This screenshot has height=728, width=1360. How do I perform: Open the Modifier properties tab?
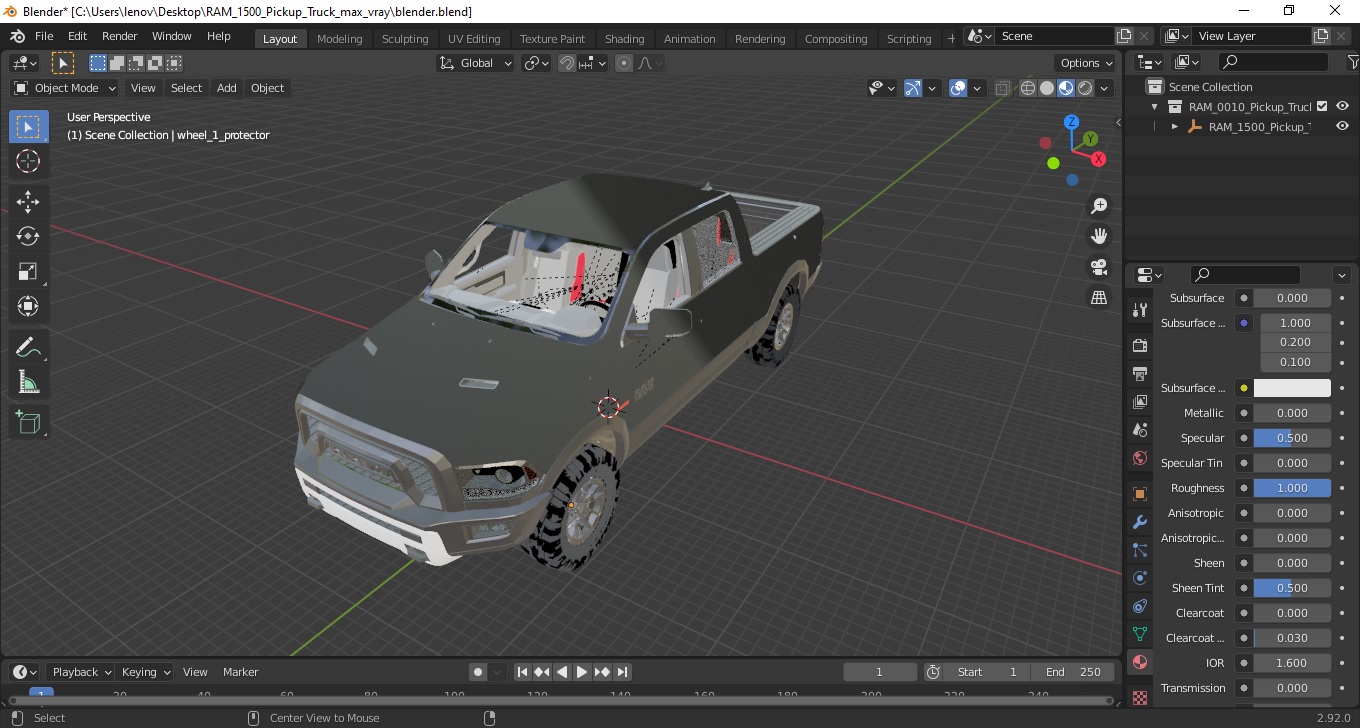1140,522
